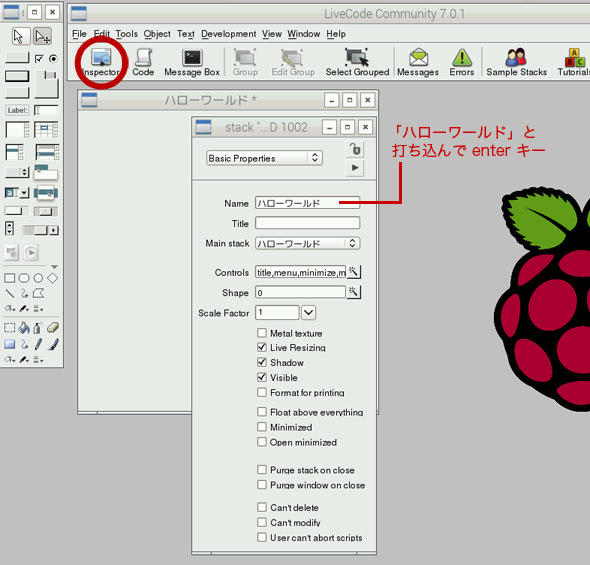590x565 pixels.
Task: Click the Scale Factor input field
Action: (277, 313)
